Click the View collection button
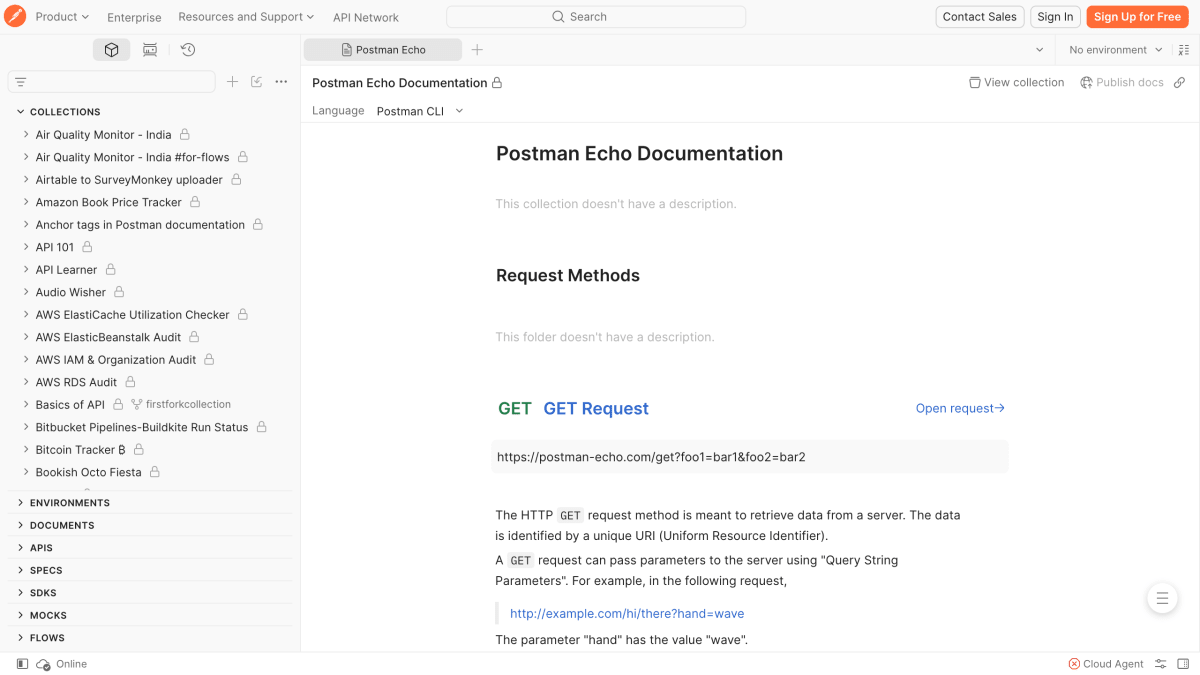The image size is (1200, 675). (1017, 83)
